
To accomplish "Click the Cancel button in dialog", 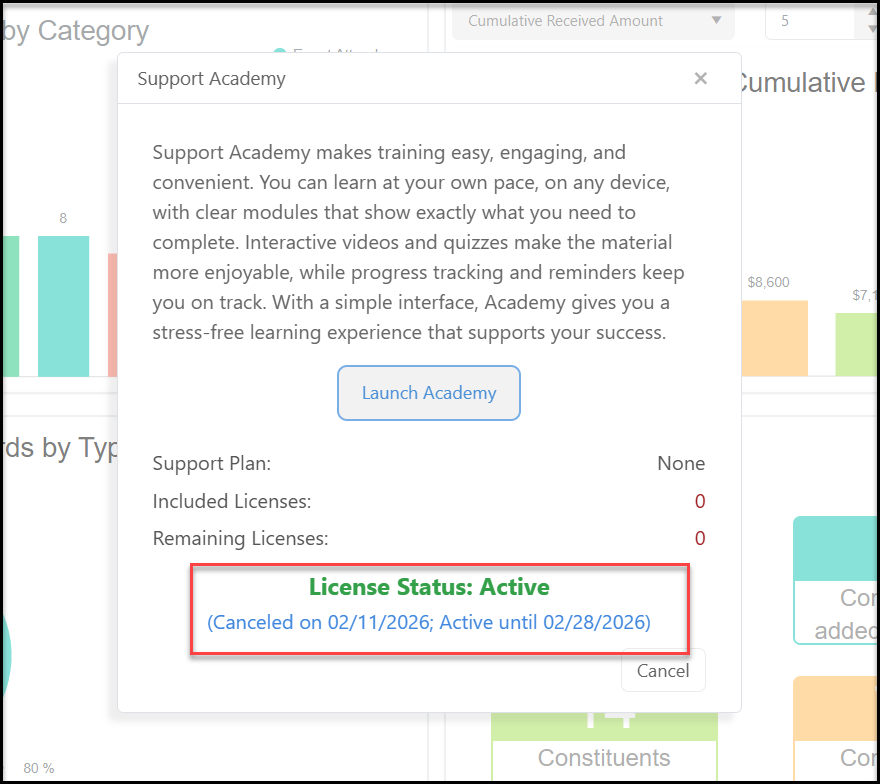I will tap(663, 671).
